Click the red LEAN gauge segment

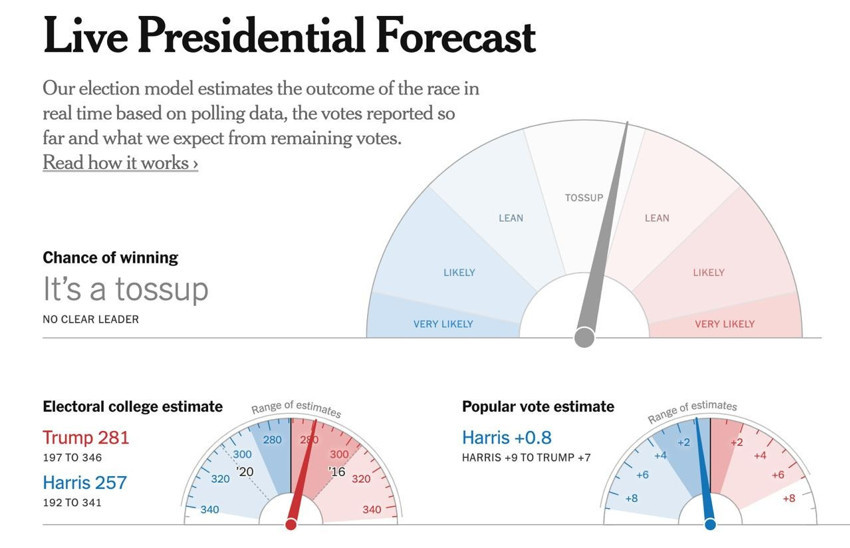pyautogui.click(x=657, y=218)
